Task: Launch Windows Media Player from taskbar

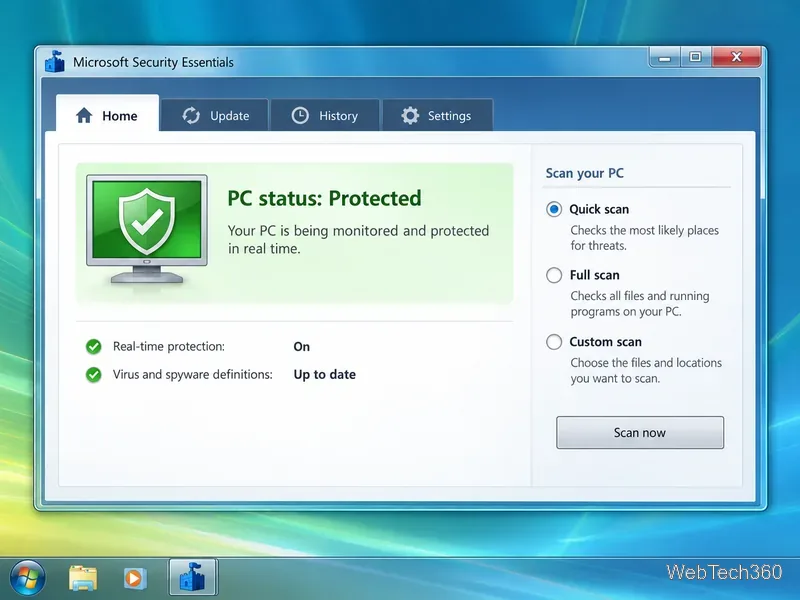Action: click(x=135, y=578)
